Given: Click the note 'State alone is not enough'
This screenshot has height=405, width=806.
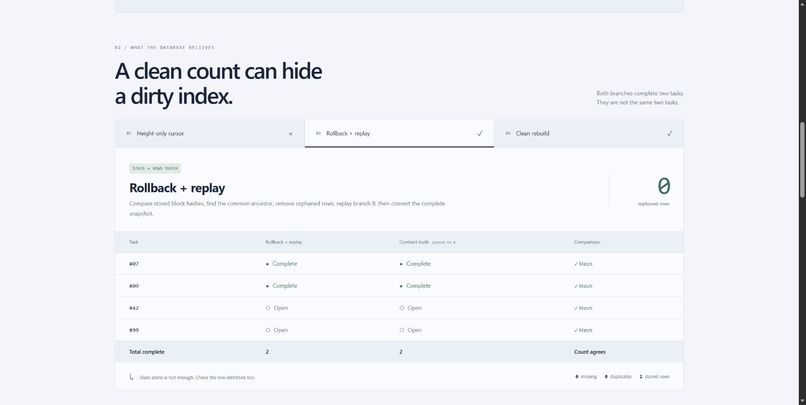Looking at the screenshot, I should (197, 378).
